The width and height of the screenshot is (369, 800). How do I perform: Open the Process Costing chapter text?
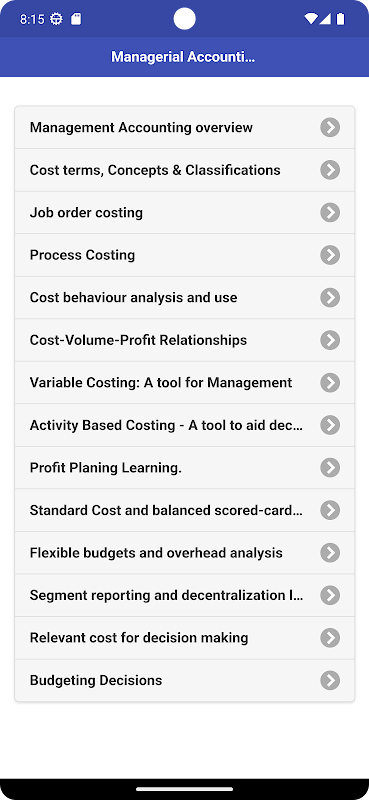pos(82,255)
